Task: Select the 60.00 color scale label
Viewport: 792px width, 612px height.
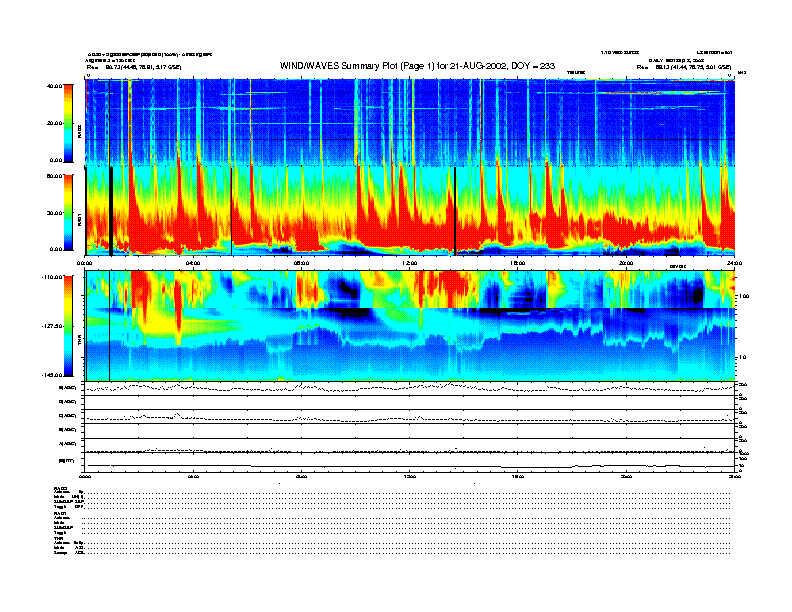Action: coord(55,176)
